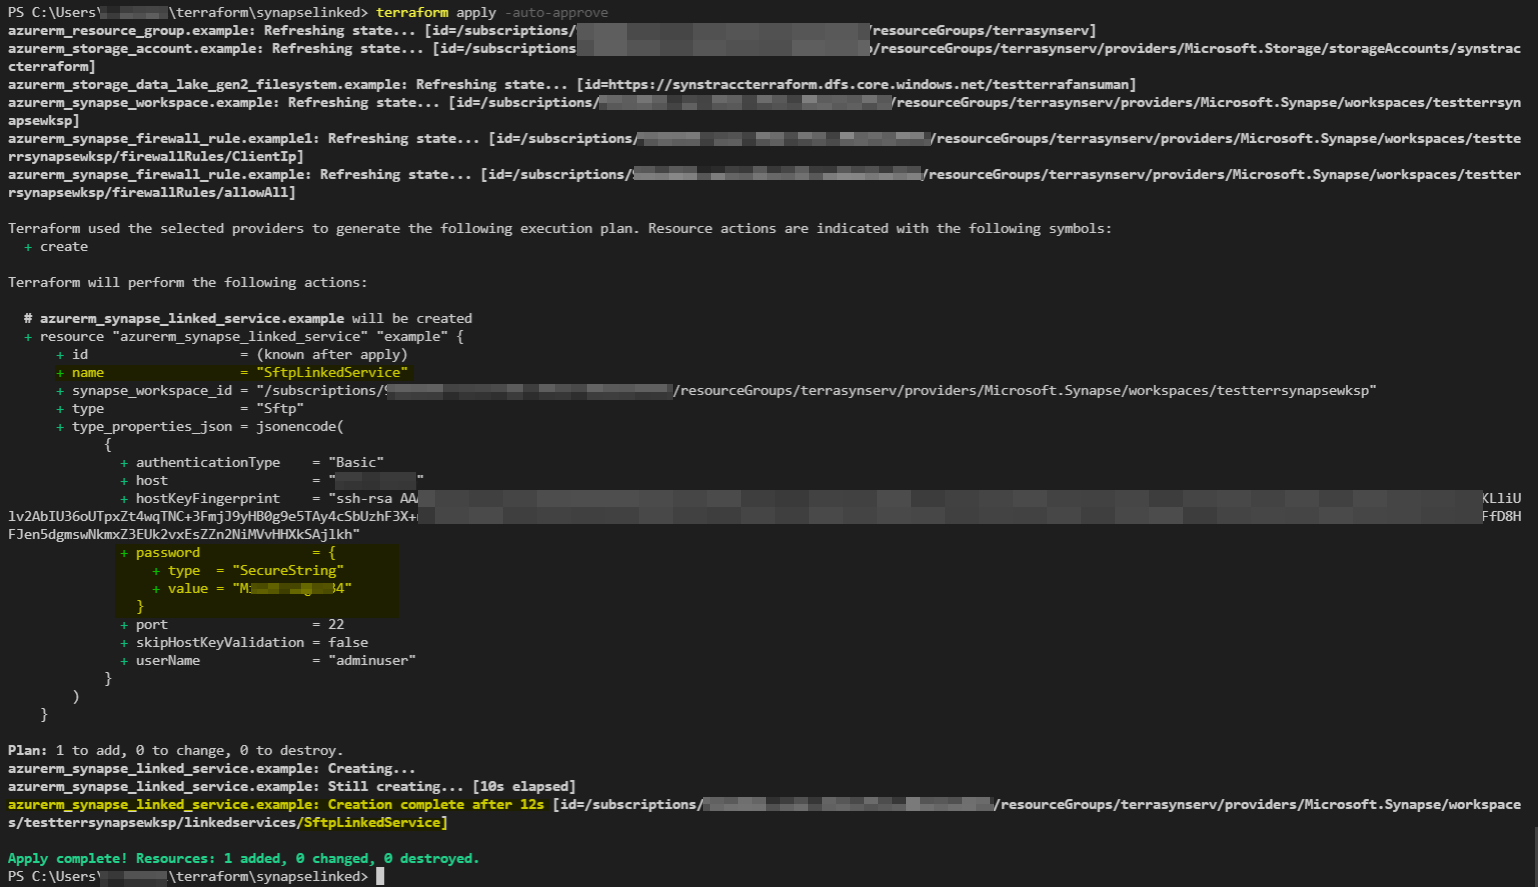Click "Terraform will perform the following actions:"
1538x887 pixels.
tap(188, 282)
